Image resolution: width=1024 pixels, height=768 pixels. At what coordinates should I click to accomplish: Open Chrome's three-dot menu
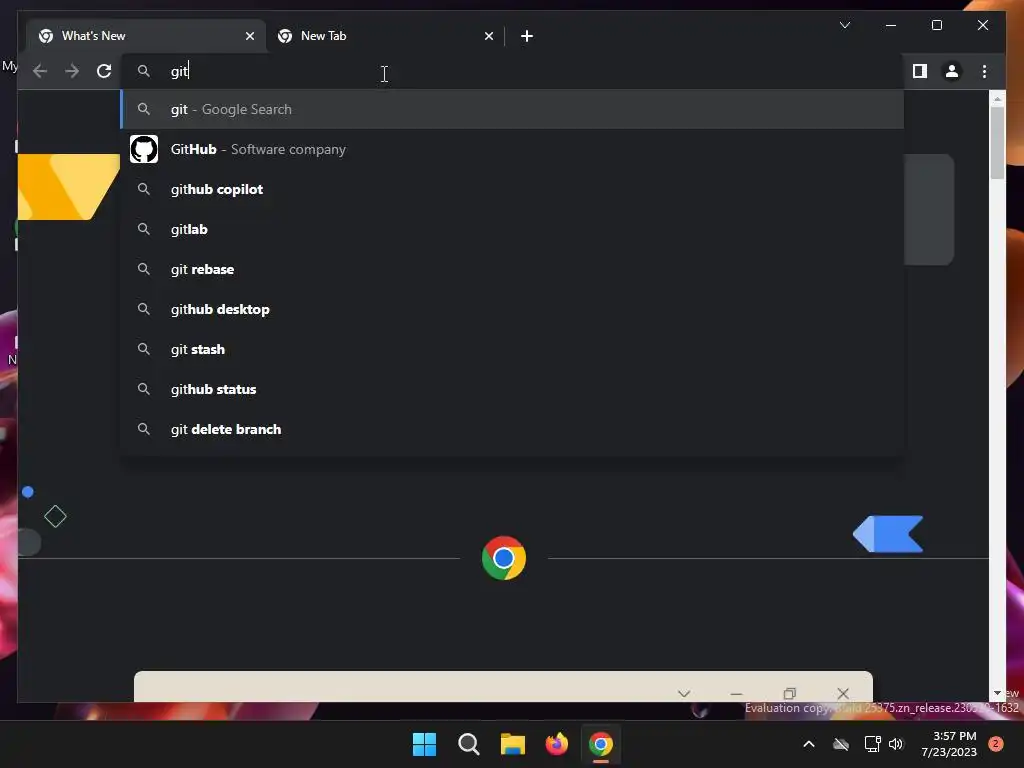coord(984,71)
